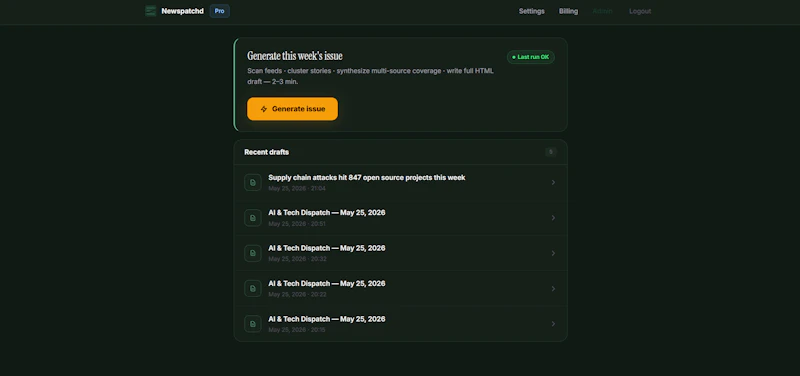This screenshot has width=800, height=376.
Task: Click chevron on the 20:51 draft row
Action: point(553,218)
